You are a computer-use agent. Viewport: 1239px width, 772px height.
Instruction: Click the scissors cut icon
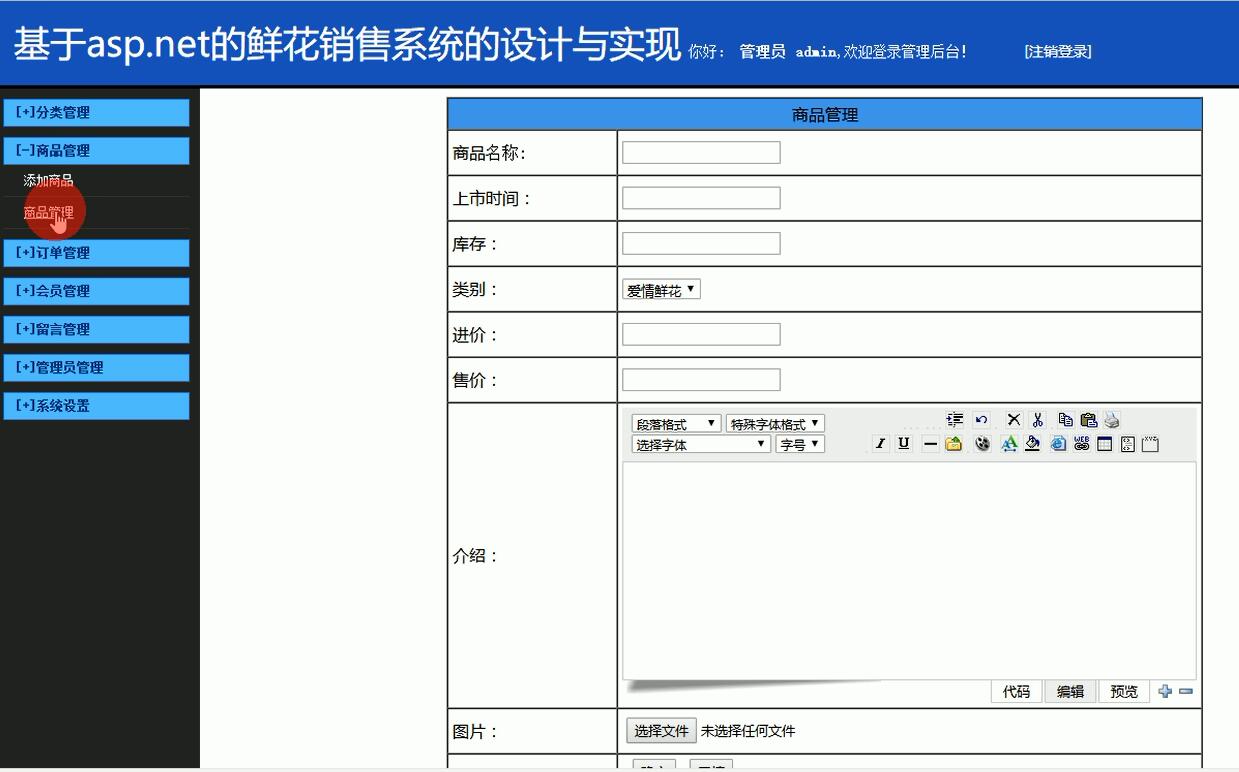pyautogui.click(x=1038, y=419)
